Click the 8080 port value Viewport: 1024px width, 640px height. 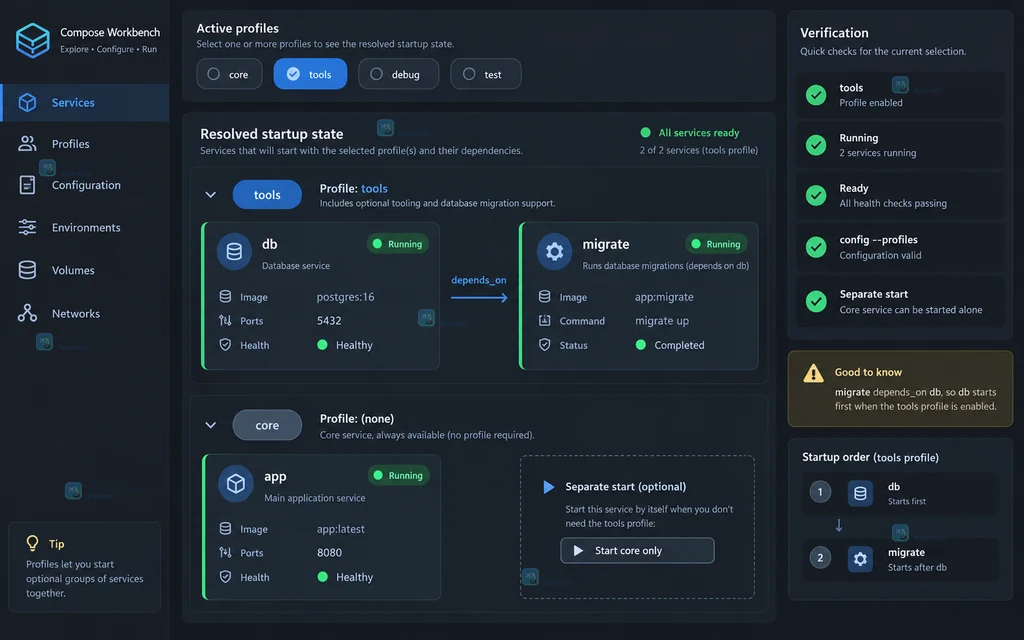pos(329,552)
